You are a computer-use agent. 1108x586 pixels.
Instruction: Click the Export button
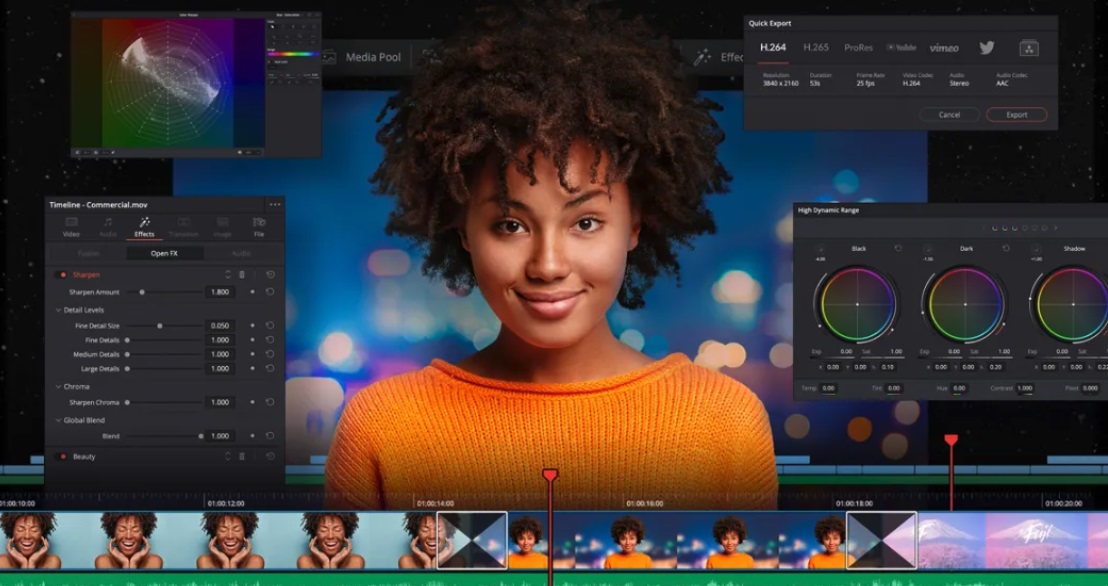pos(1015,115)
